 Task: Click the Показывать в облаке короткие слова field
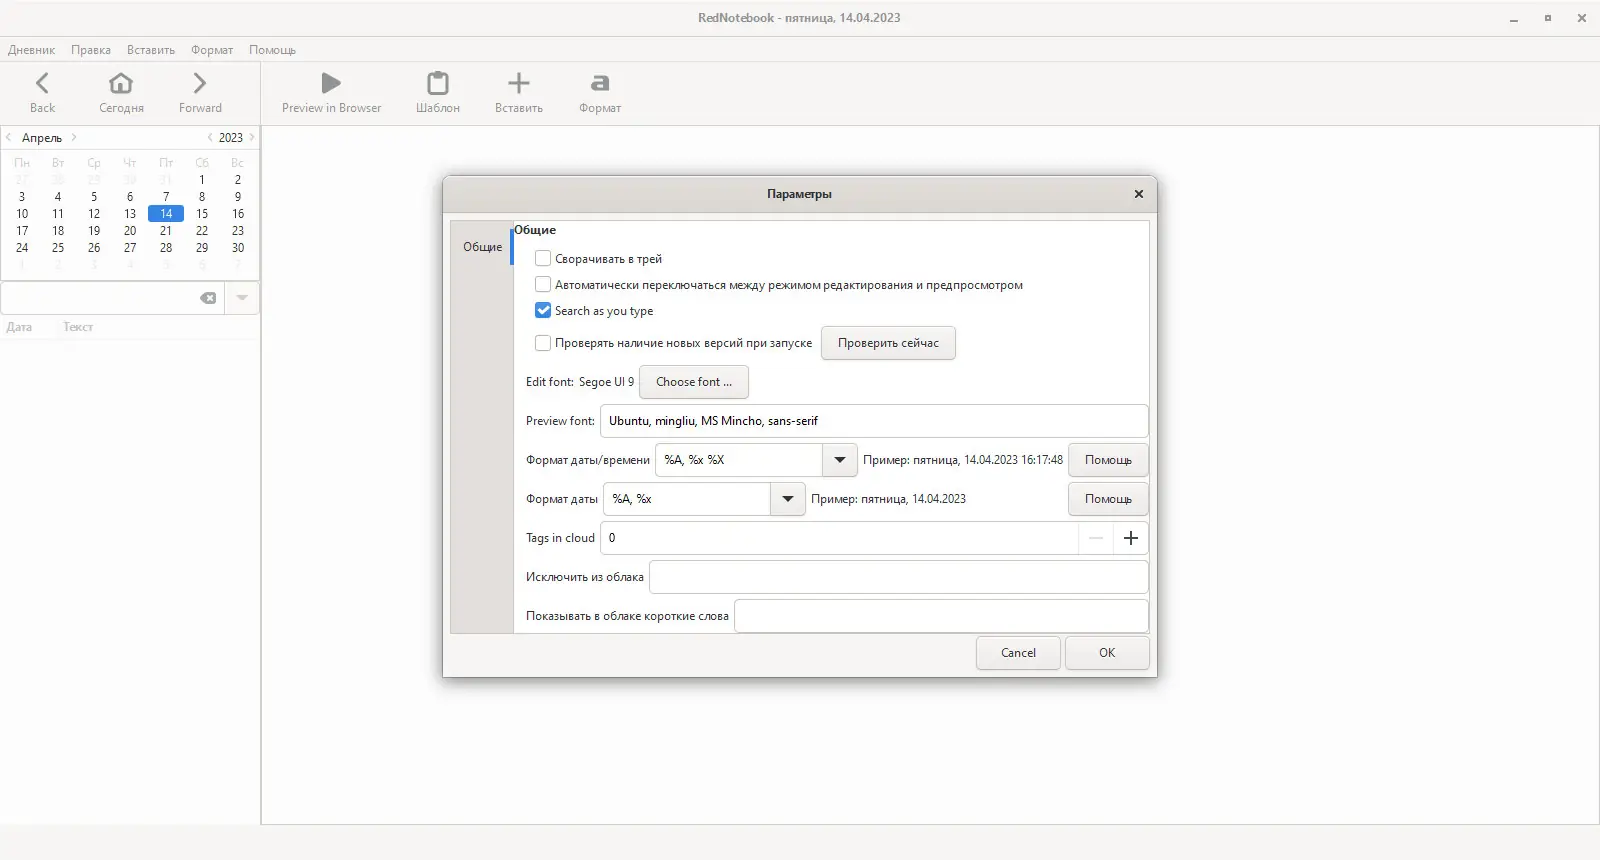(941, 616)
